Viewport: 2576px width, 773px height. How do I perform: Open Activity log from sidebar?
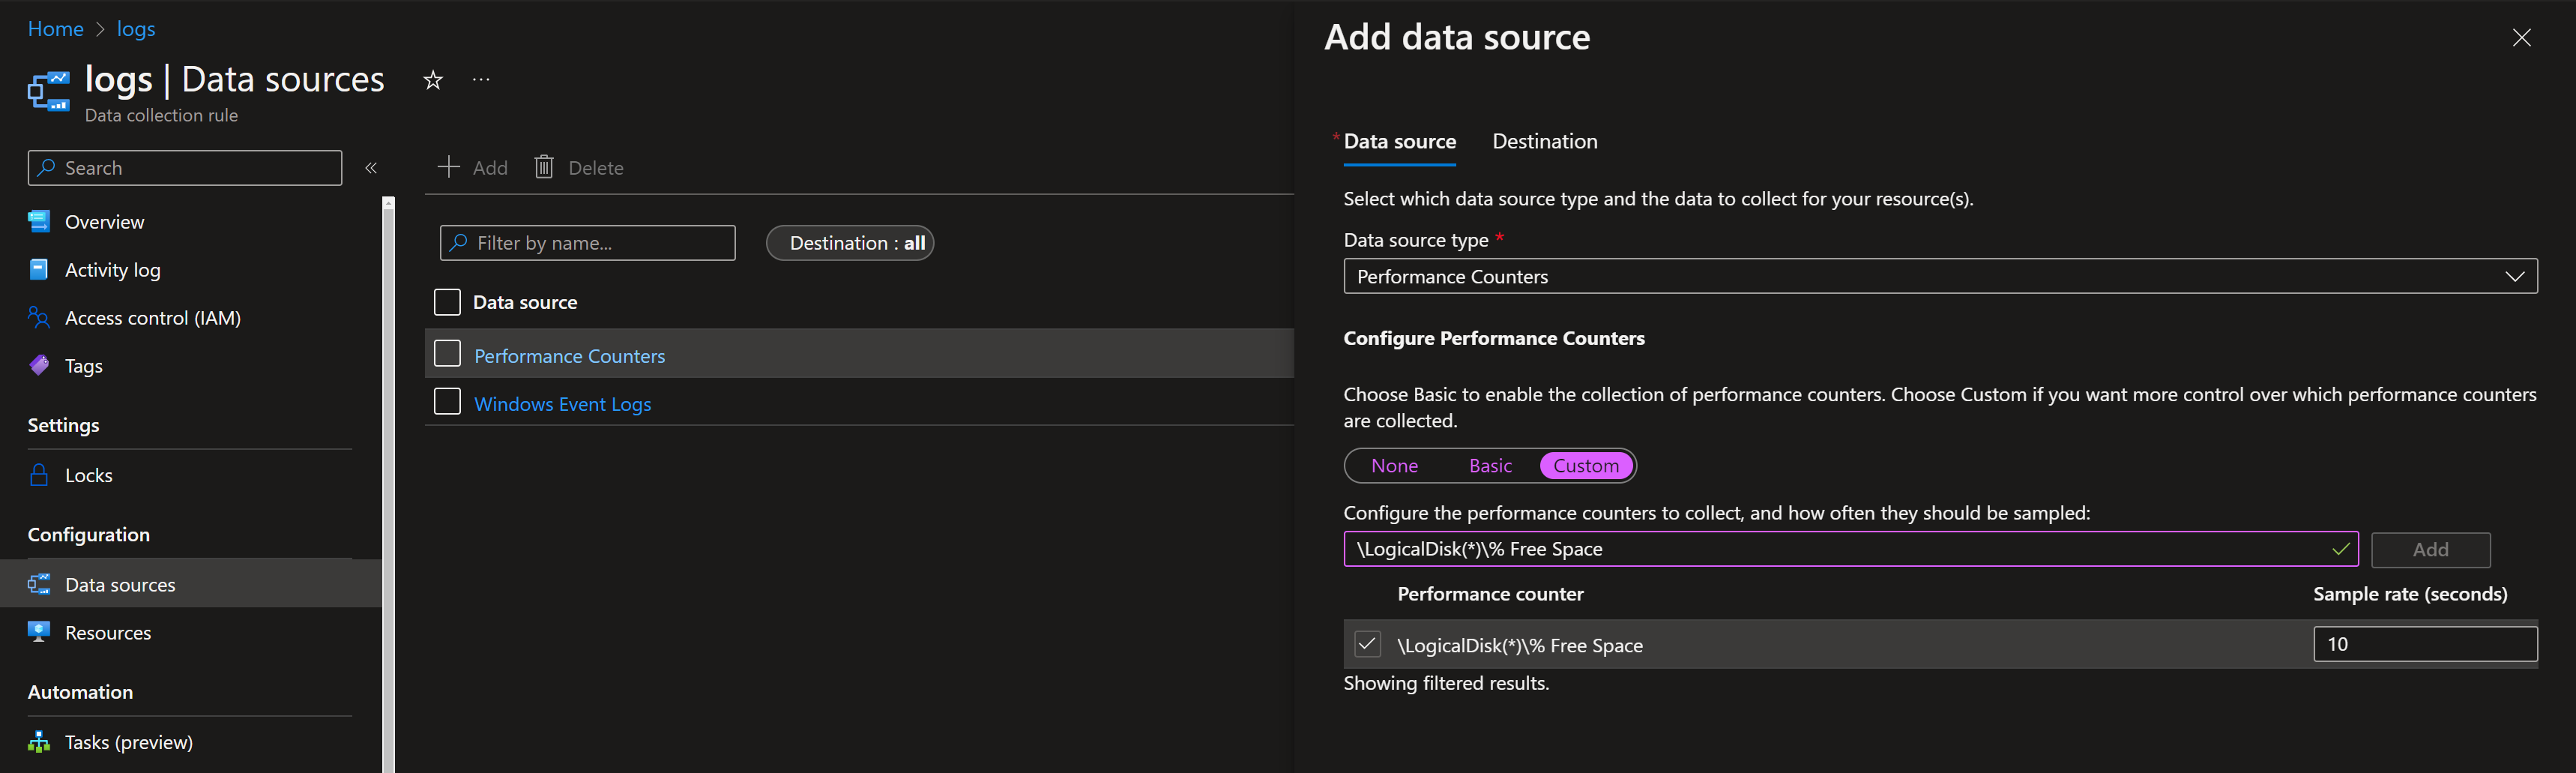(x=112, y=270)
